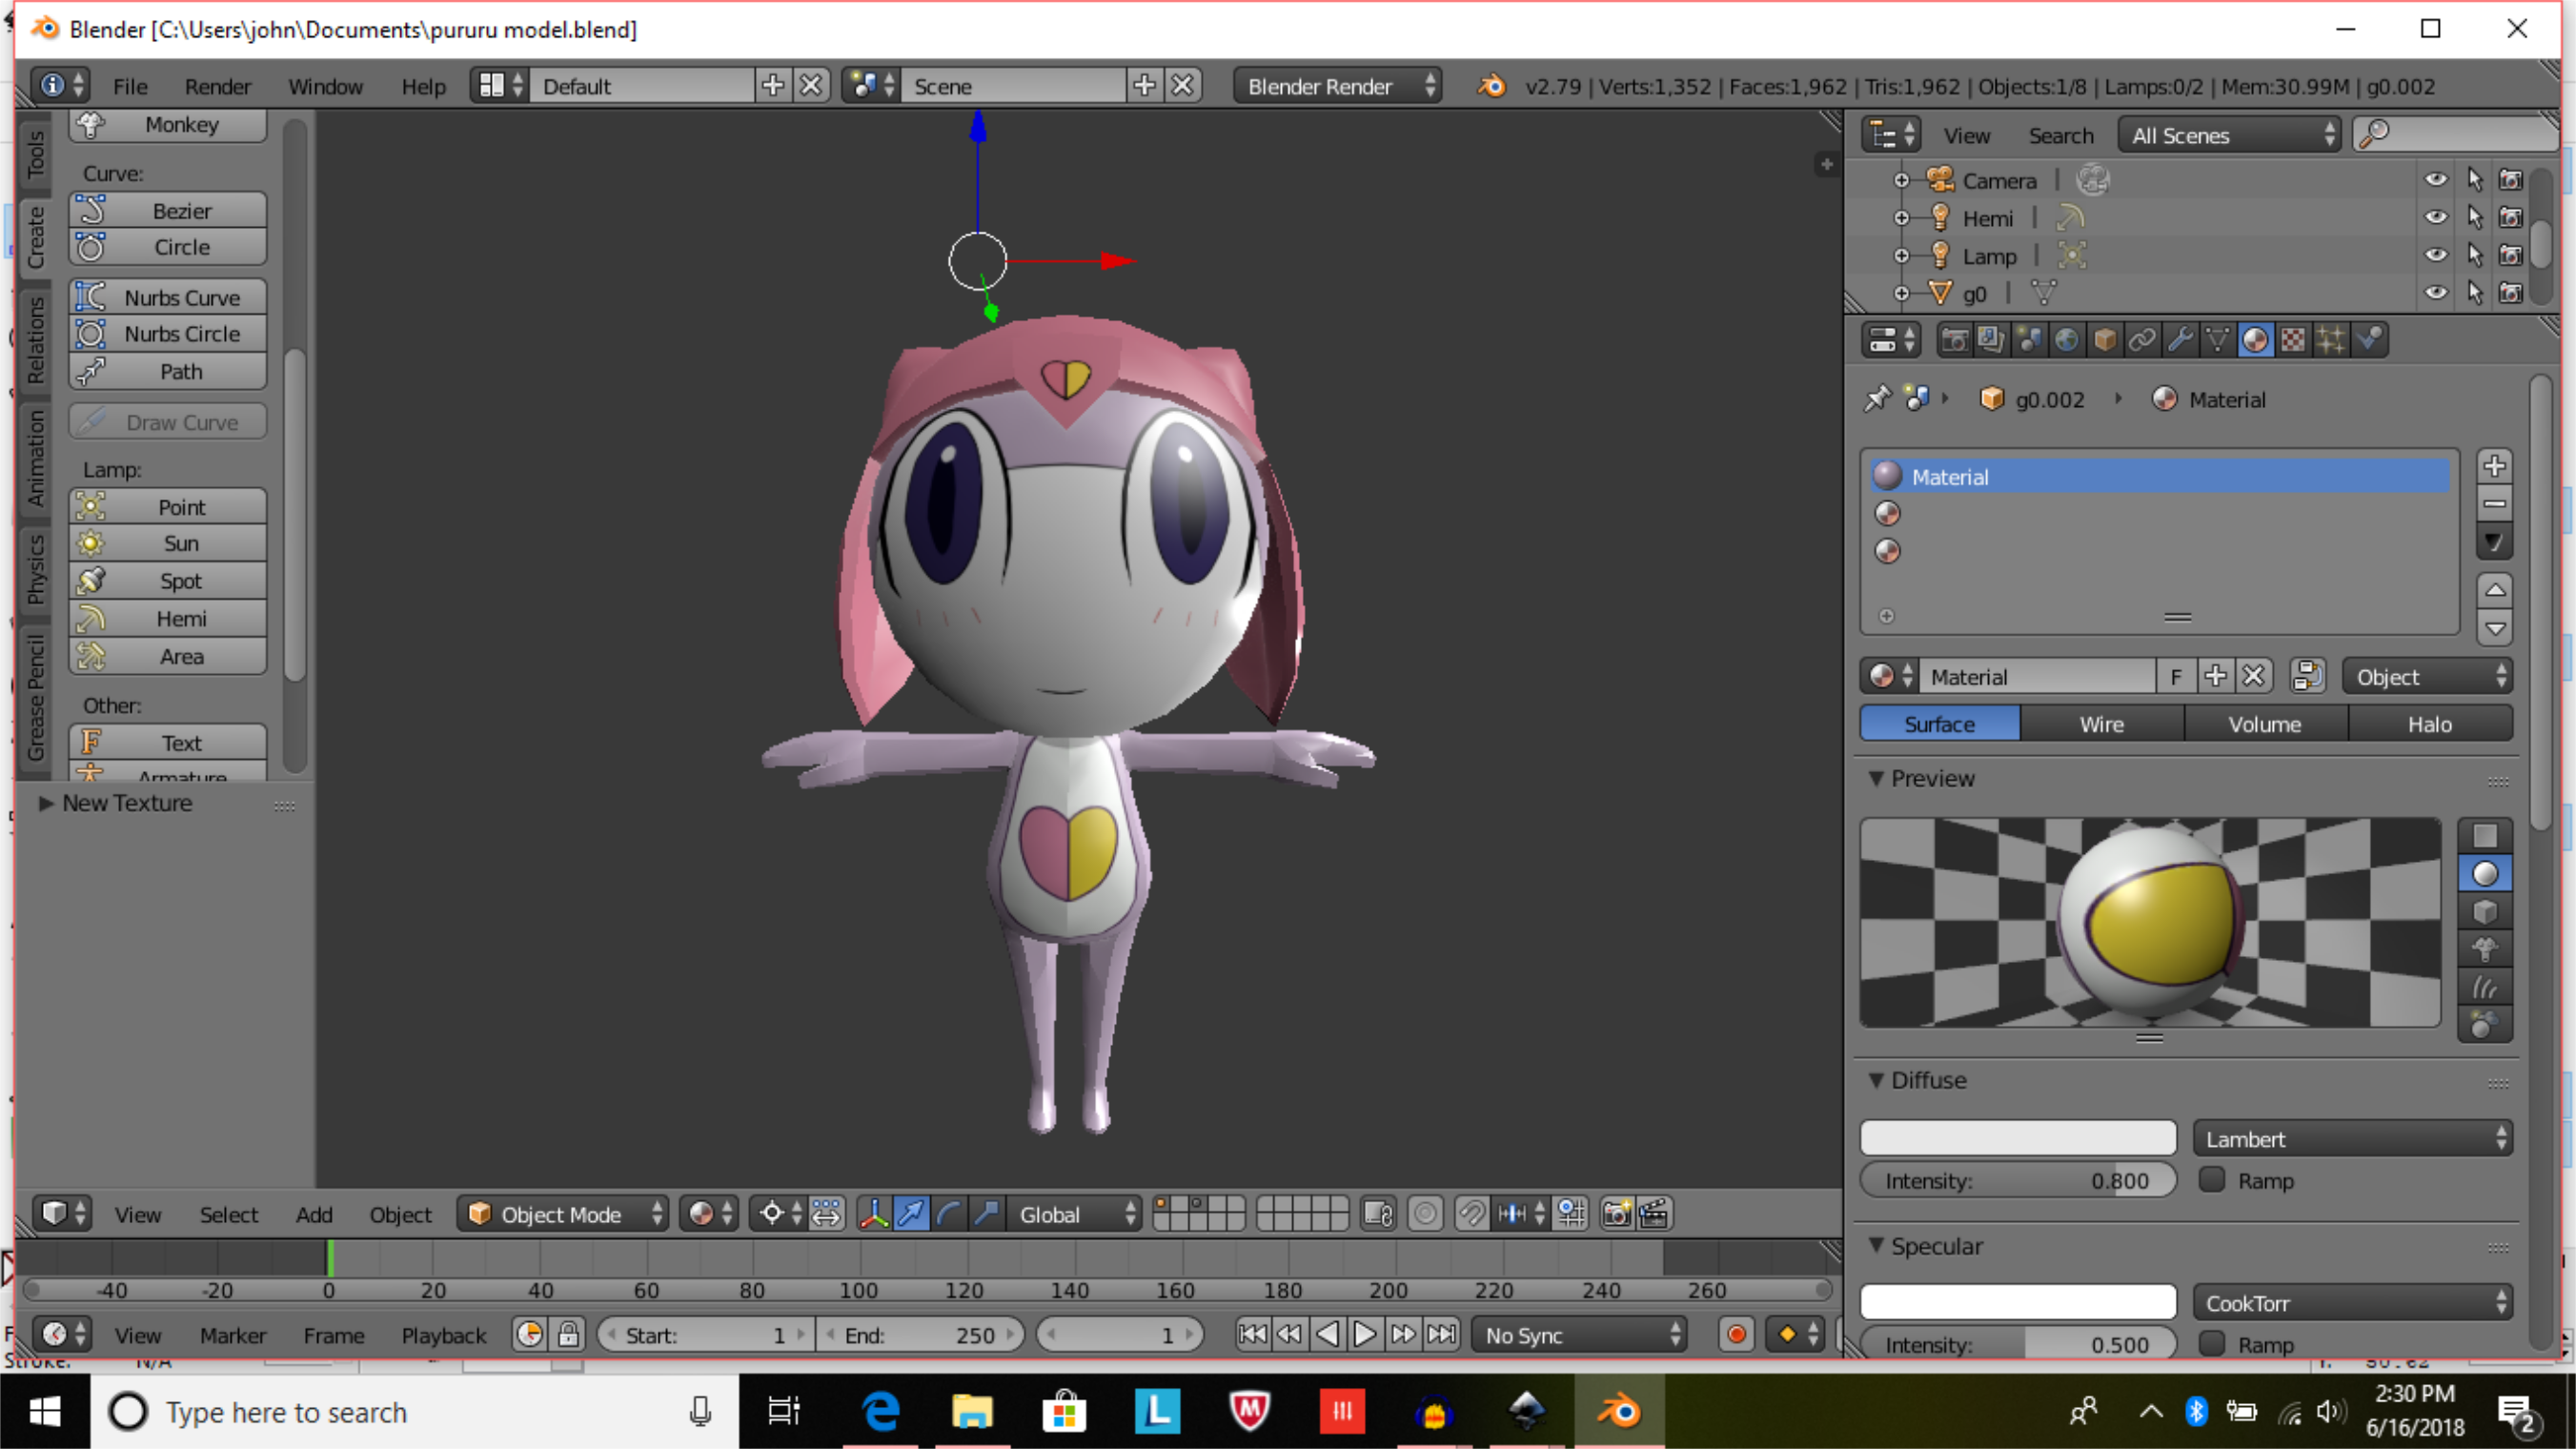The width and height of the screenshot is (2576, 1449).
Task: Select the Scale manipulator icon
Action: 986,1214
